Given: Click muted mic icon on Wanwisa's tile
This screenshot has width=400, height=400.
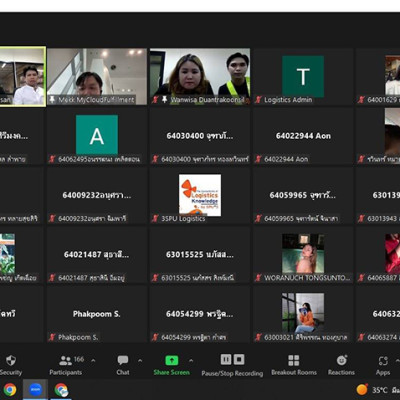Looking at the screenshot, I should coord(155,99).
